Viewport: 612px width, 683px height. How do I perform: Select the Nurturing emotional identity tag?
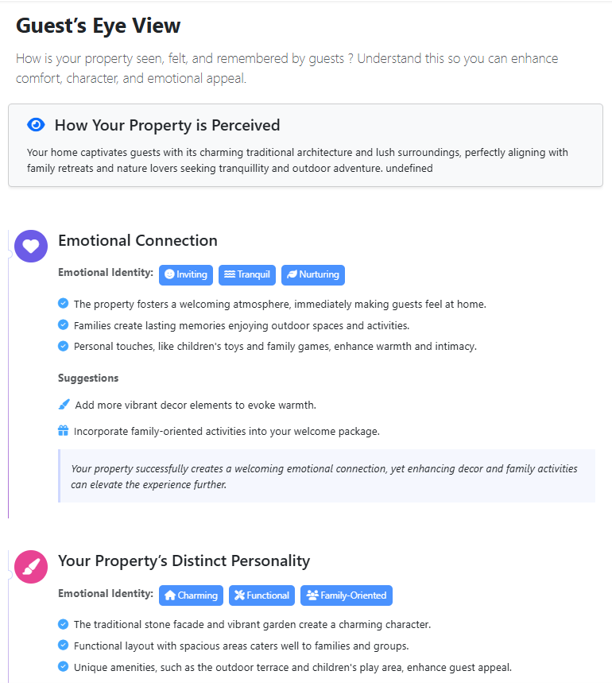pyautogui.click(x=313, y=275)
